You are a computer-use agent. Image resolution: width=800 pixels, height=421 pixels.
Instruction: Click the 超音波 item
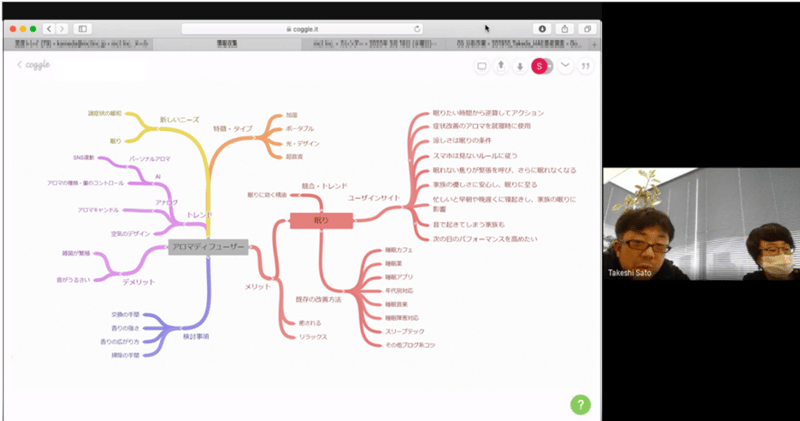(294, 157)
